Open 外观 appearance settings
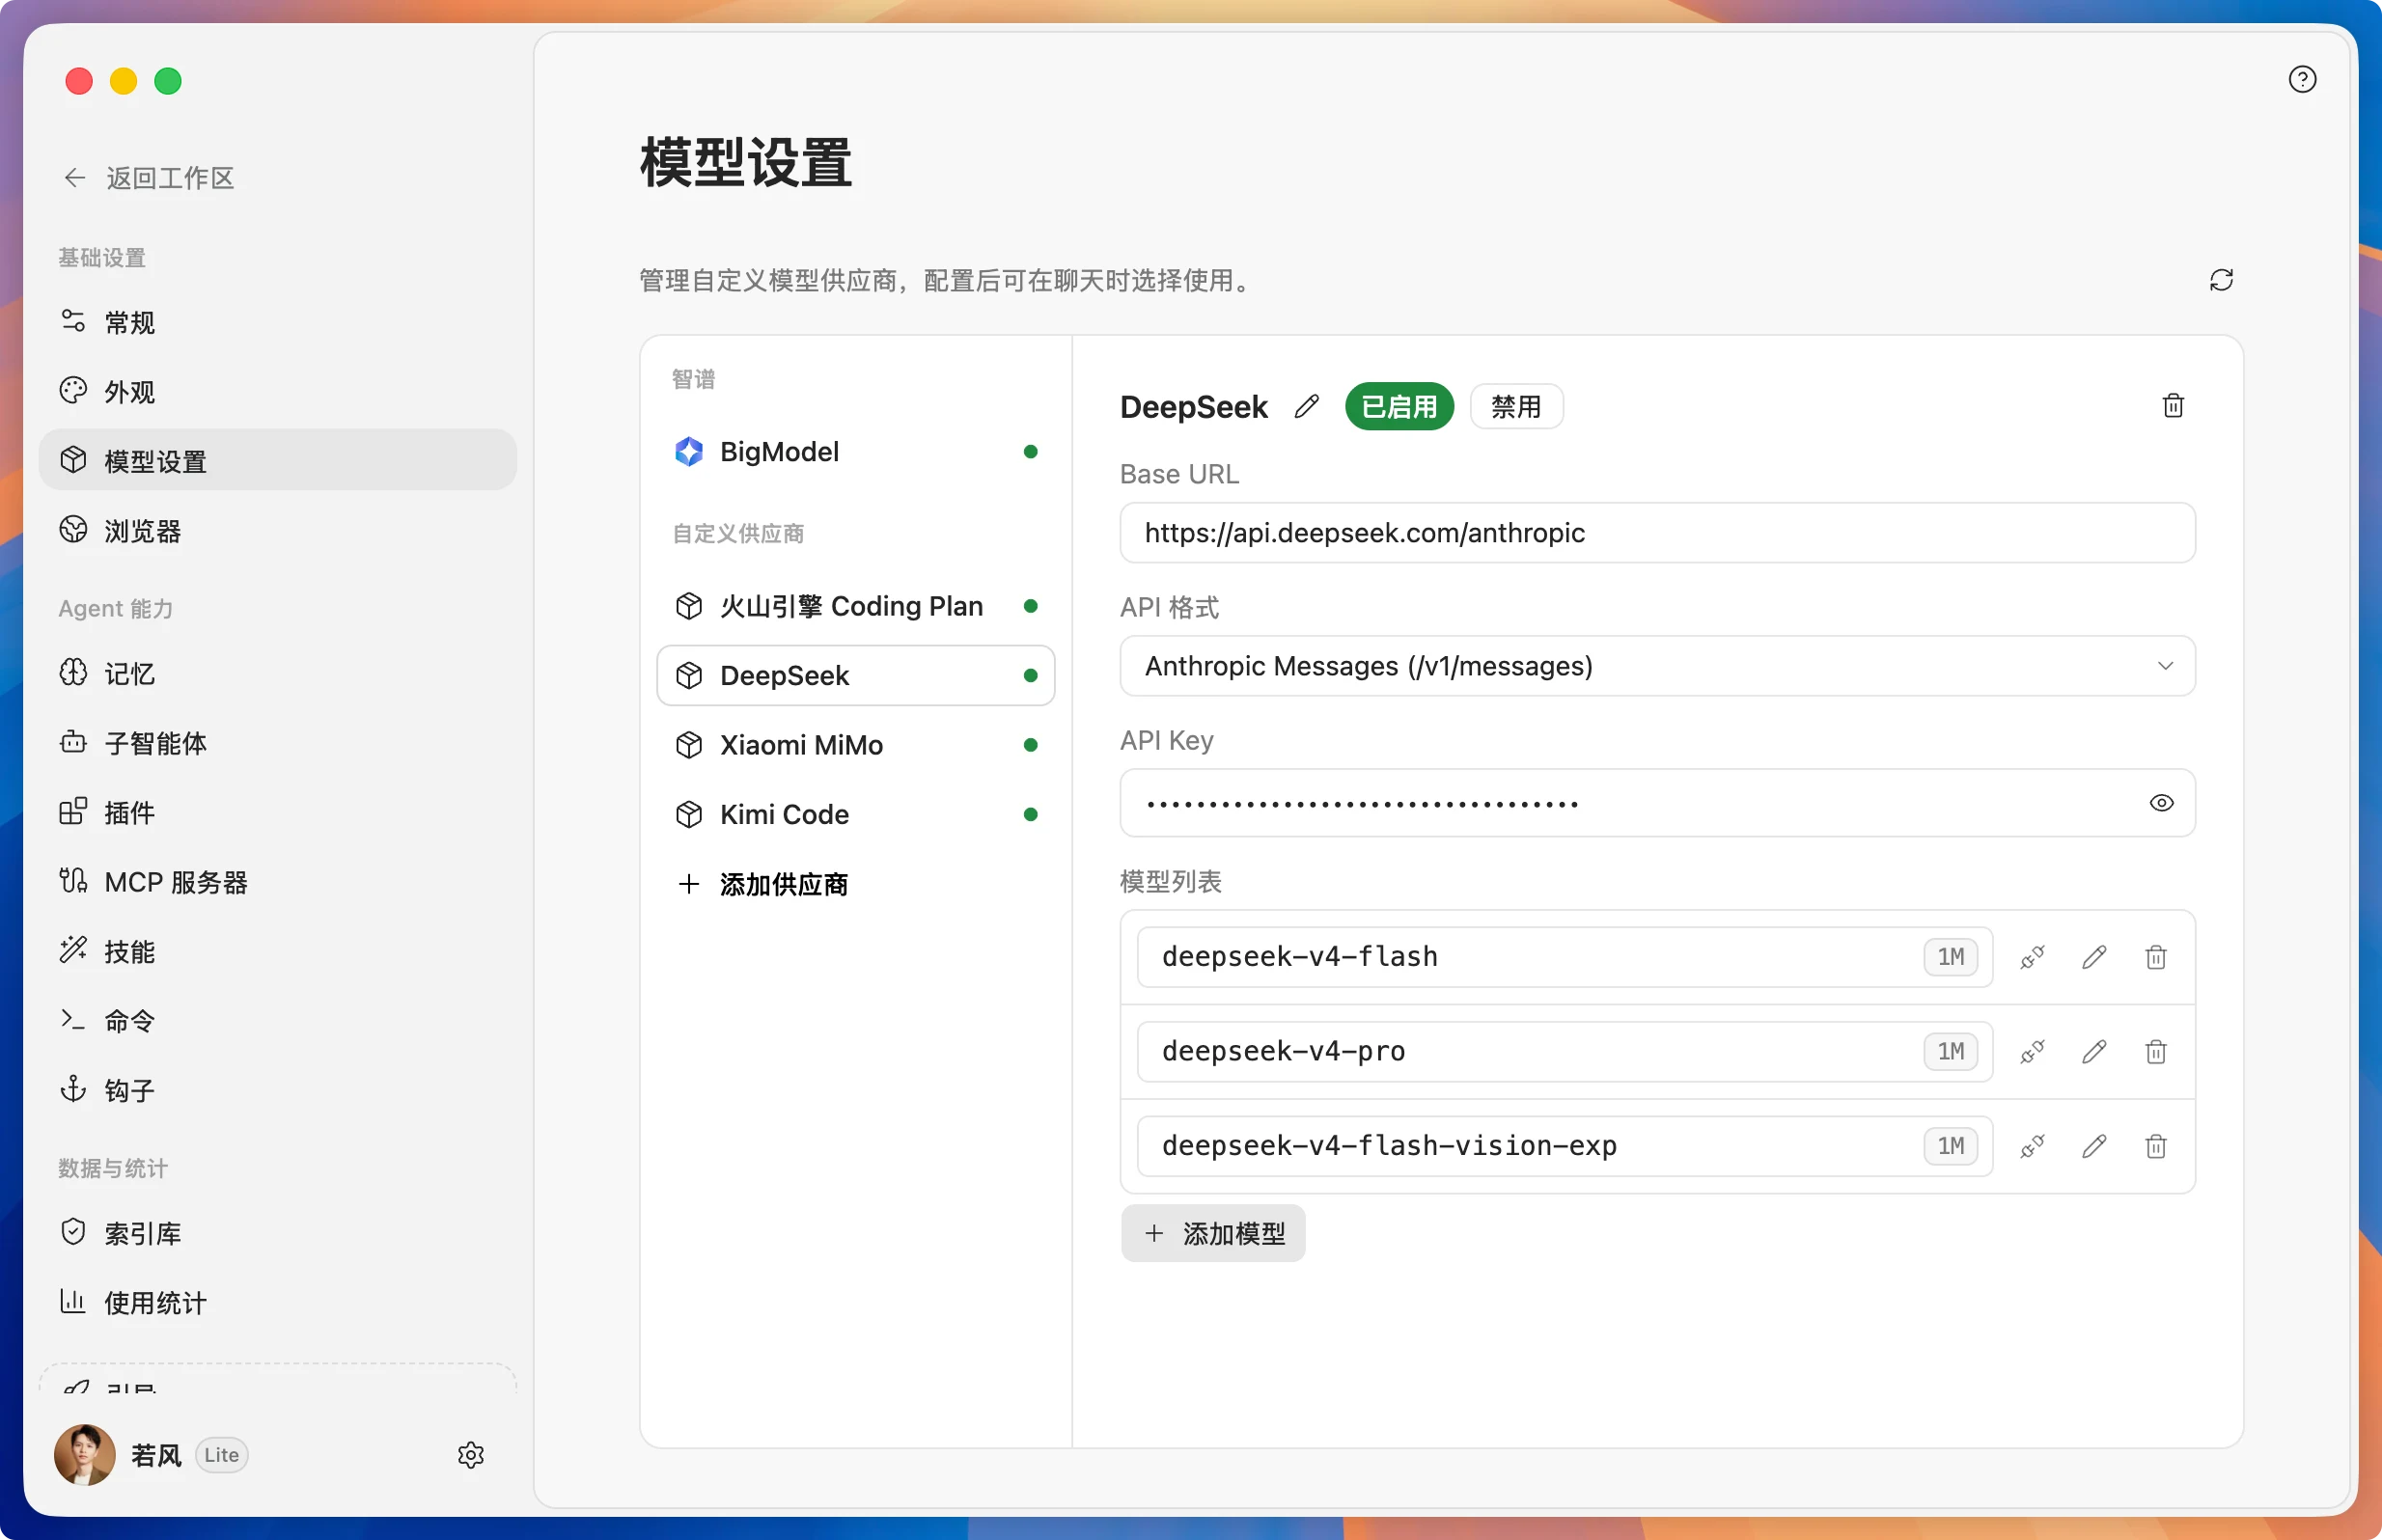This screenshot has width=2382, height=1540. [x=277, y=391]
